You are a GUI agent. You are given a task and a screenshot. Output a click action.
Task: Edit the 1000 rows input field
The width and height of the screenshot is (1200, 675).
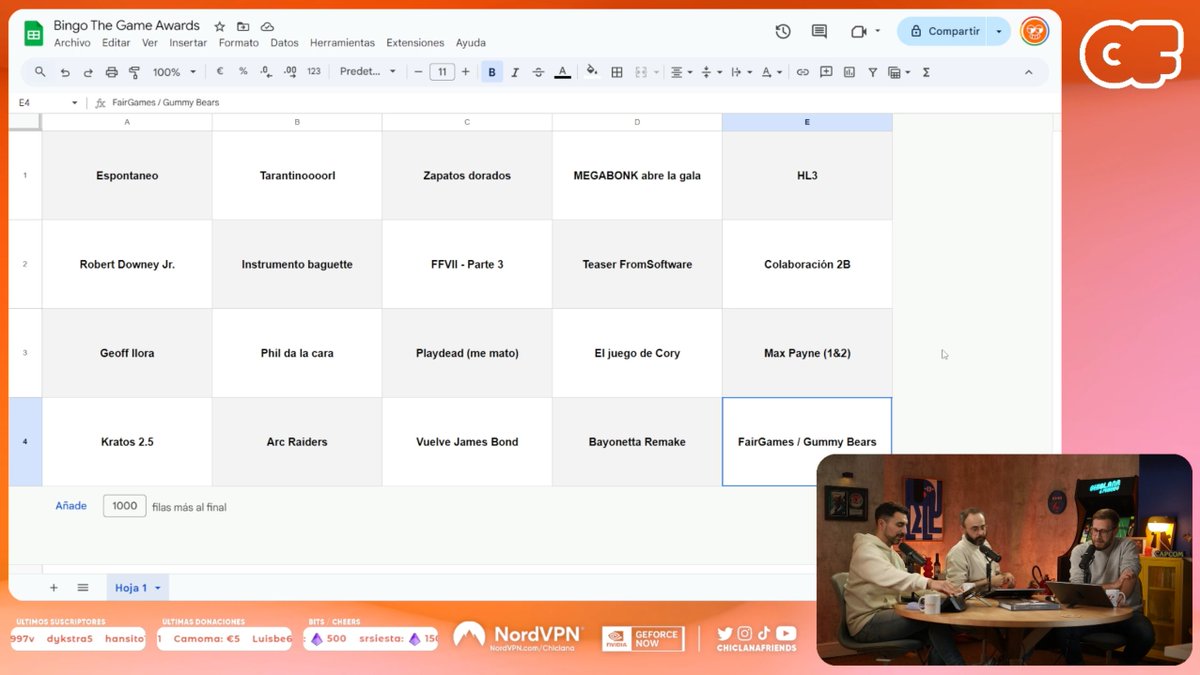tap(125, 506)
